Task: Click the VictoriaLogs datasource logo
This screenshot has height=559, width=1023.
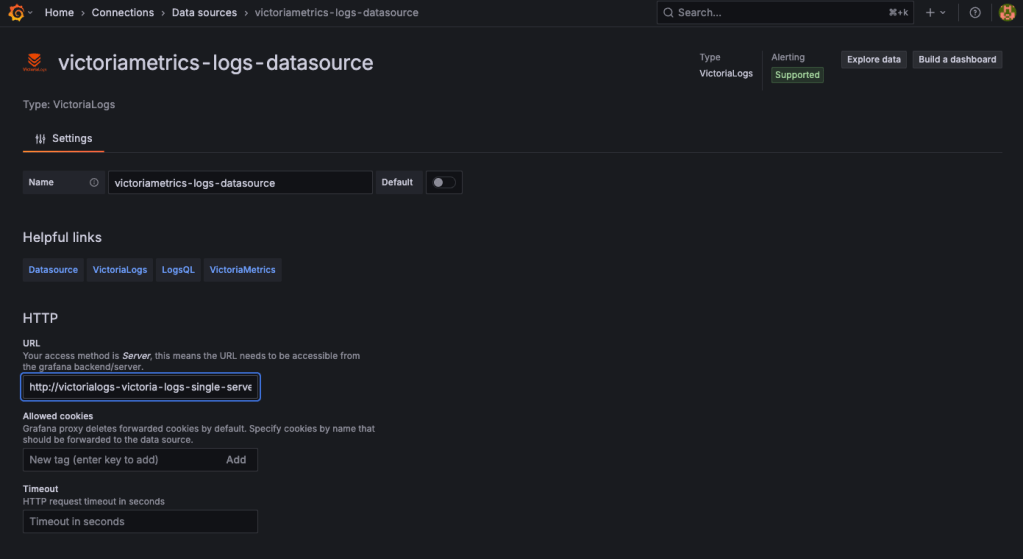Action: 35,63
